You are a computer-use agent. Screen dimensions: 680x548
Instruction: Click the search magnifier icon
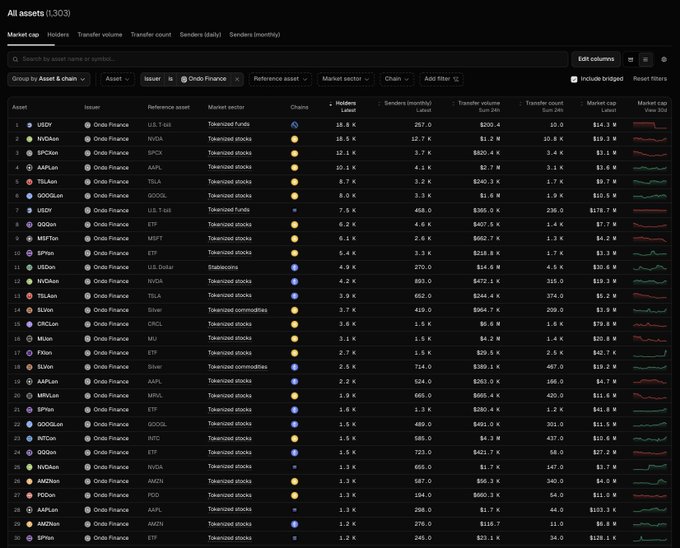[16, 59]
